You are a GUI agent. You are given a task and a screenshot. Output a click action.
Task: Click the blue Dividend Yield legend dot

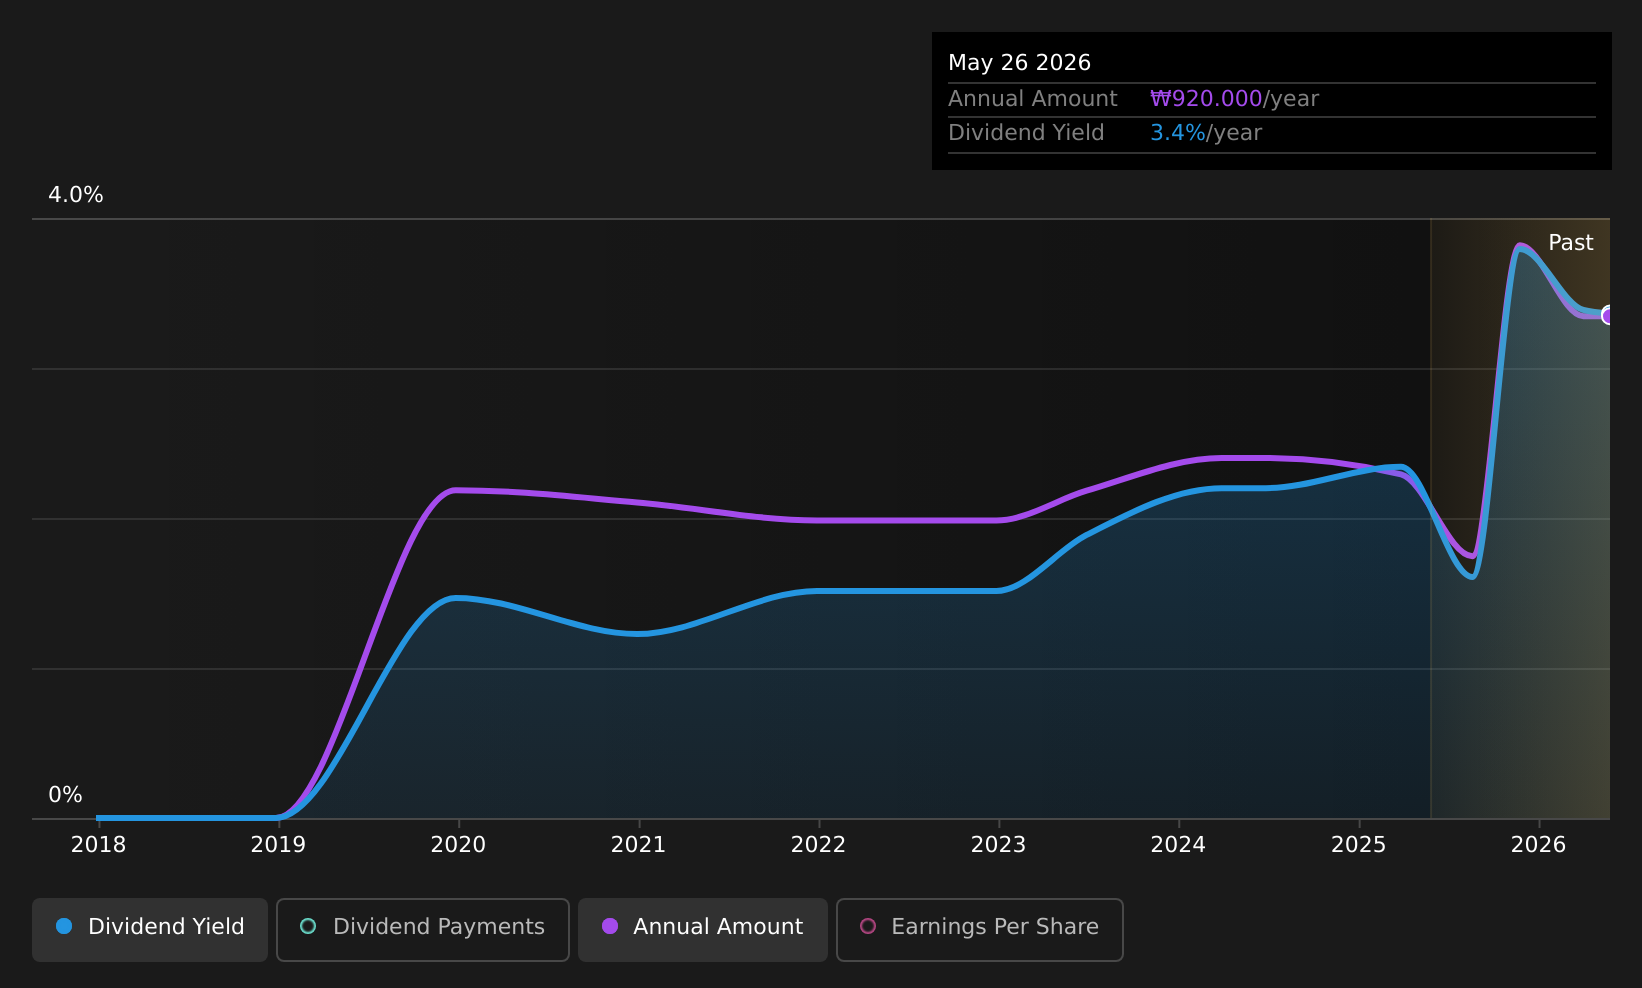[x=64, y=926]
